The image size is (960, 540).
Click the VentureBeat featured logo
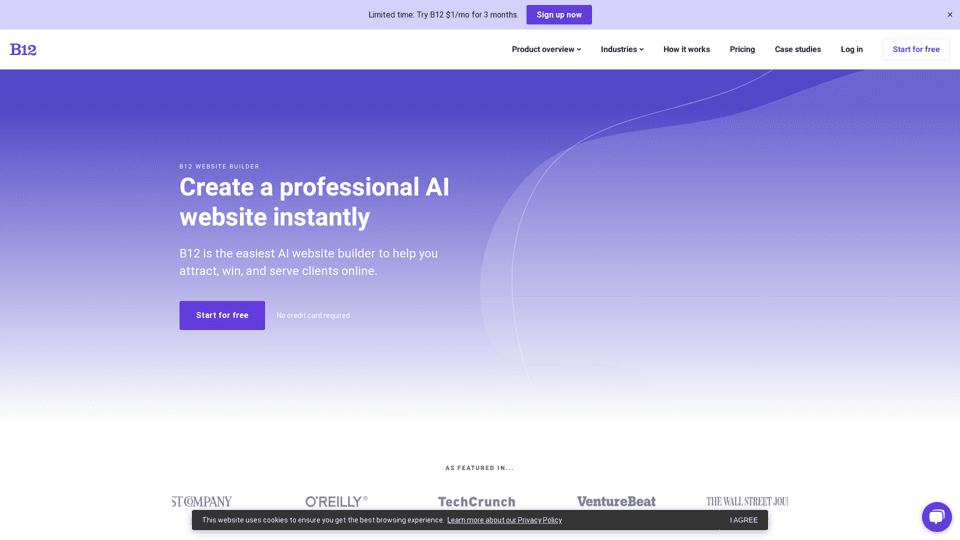[616, 501]
